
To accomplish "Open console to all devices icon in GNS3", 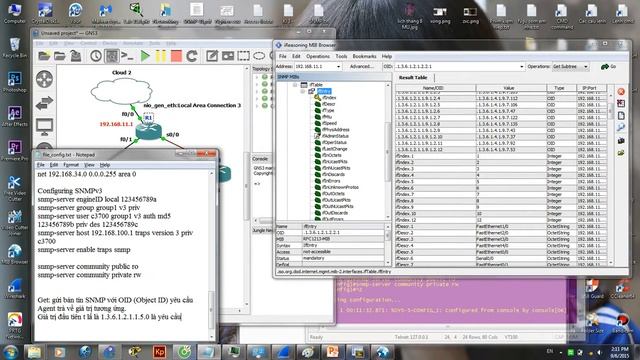I will (127, 56).
